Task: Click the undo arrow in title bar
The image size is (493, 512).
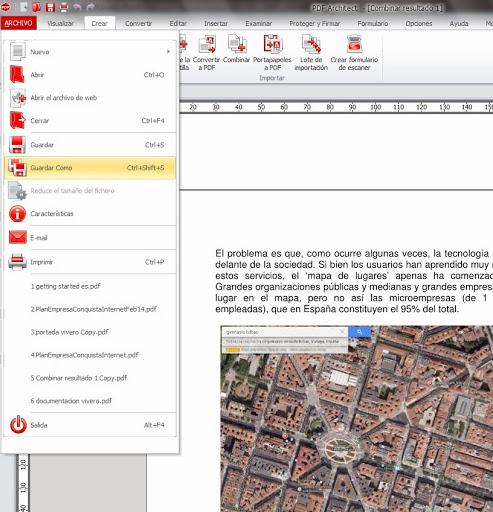Action: point(77,7)
